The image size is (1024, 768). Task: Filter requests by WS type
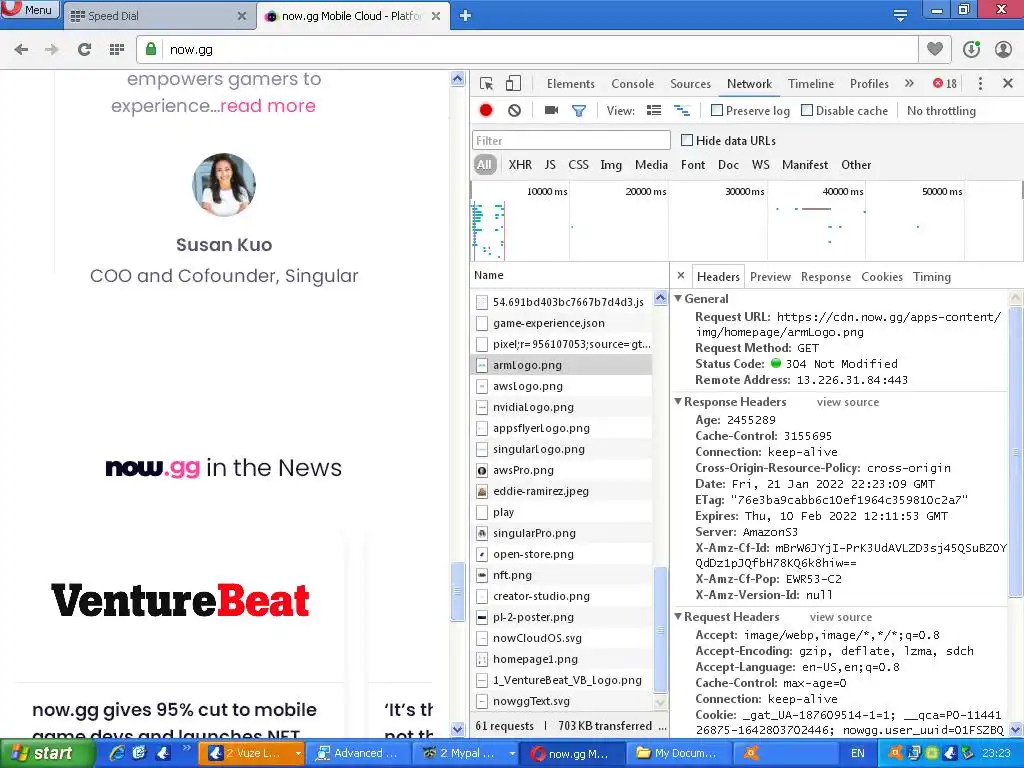coord(760,165)
